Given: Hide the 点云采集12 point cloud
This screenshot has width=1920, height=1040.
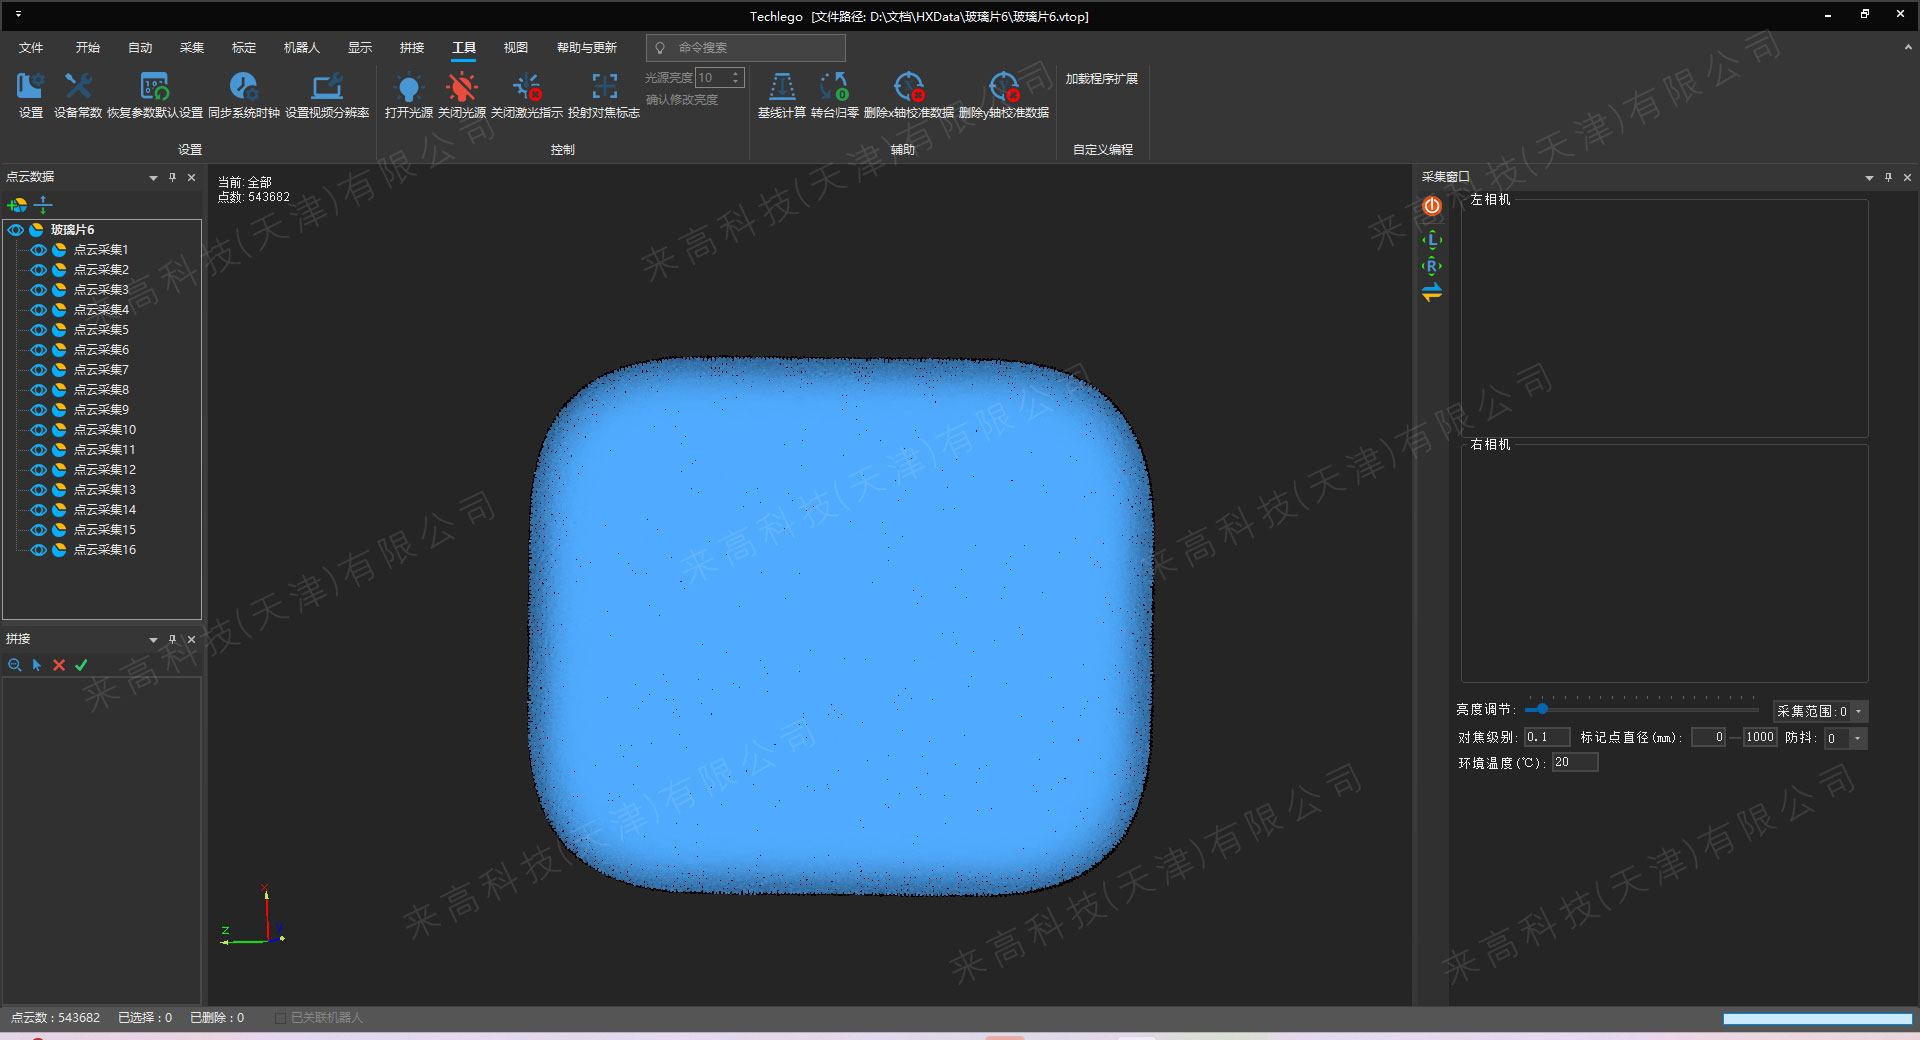Looking at the screenshot, I should [39, 470].
